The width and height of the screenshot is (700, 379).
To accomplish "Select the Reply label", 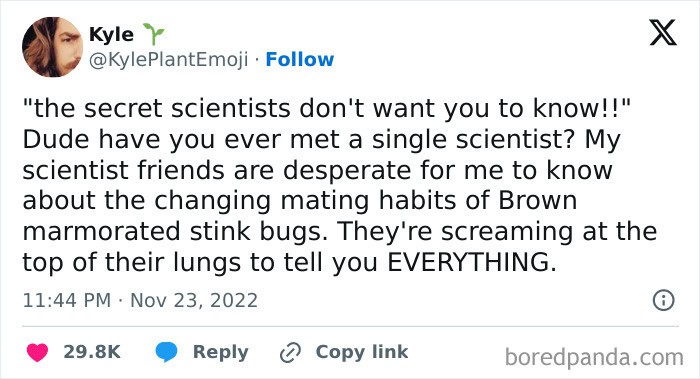I will pyautogui.click(x=221, y=352).
